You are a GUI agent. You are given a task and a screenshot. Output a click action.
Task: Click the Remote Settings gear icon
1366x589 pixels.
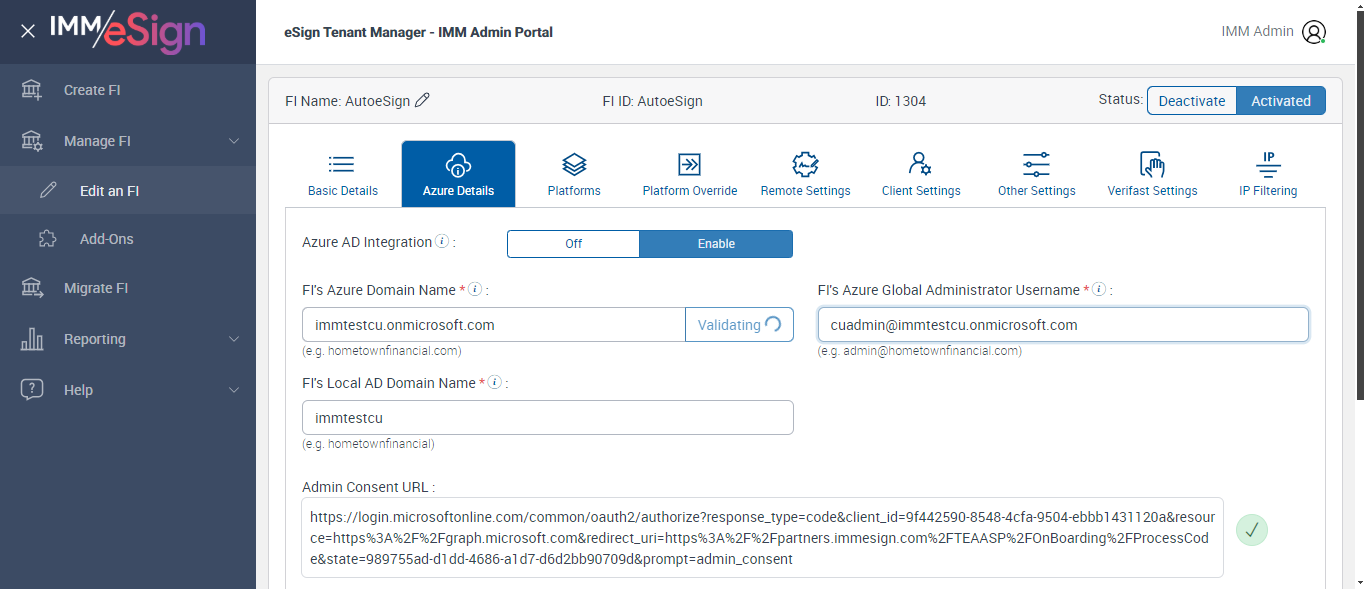pos(805,164)
